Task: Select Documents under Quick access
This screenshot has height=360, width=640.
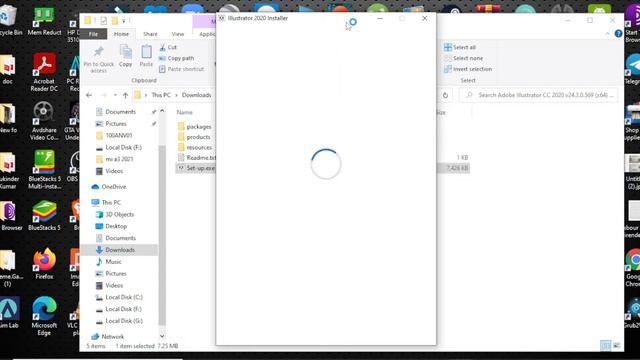Action: coord(120,112)
